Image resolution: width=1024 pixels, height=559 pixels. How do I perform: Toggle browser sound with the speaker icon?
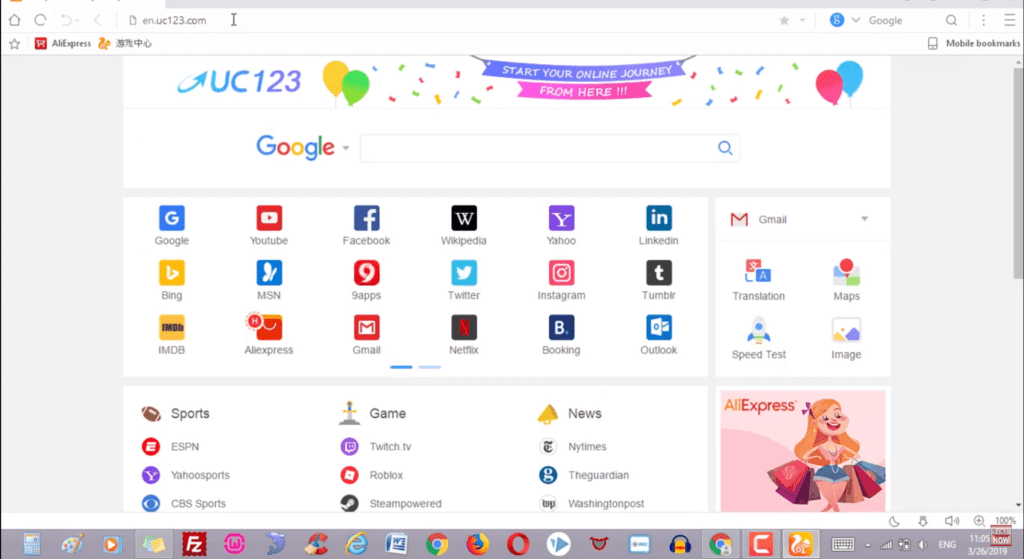coord(952,521)
